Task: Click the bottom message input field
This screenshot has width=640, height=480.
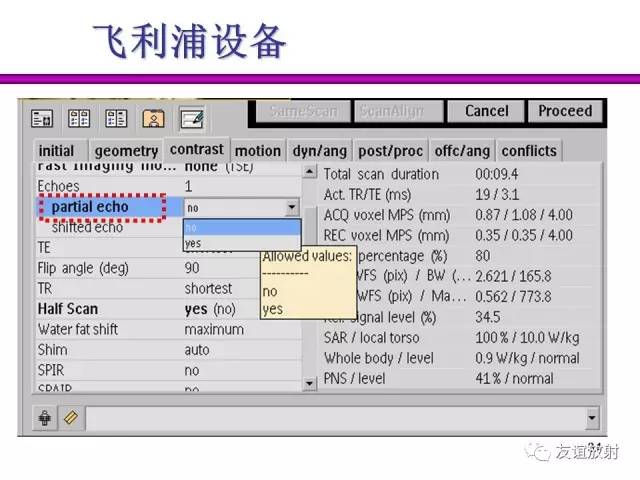Action: (x=336, y=418)
